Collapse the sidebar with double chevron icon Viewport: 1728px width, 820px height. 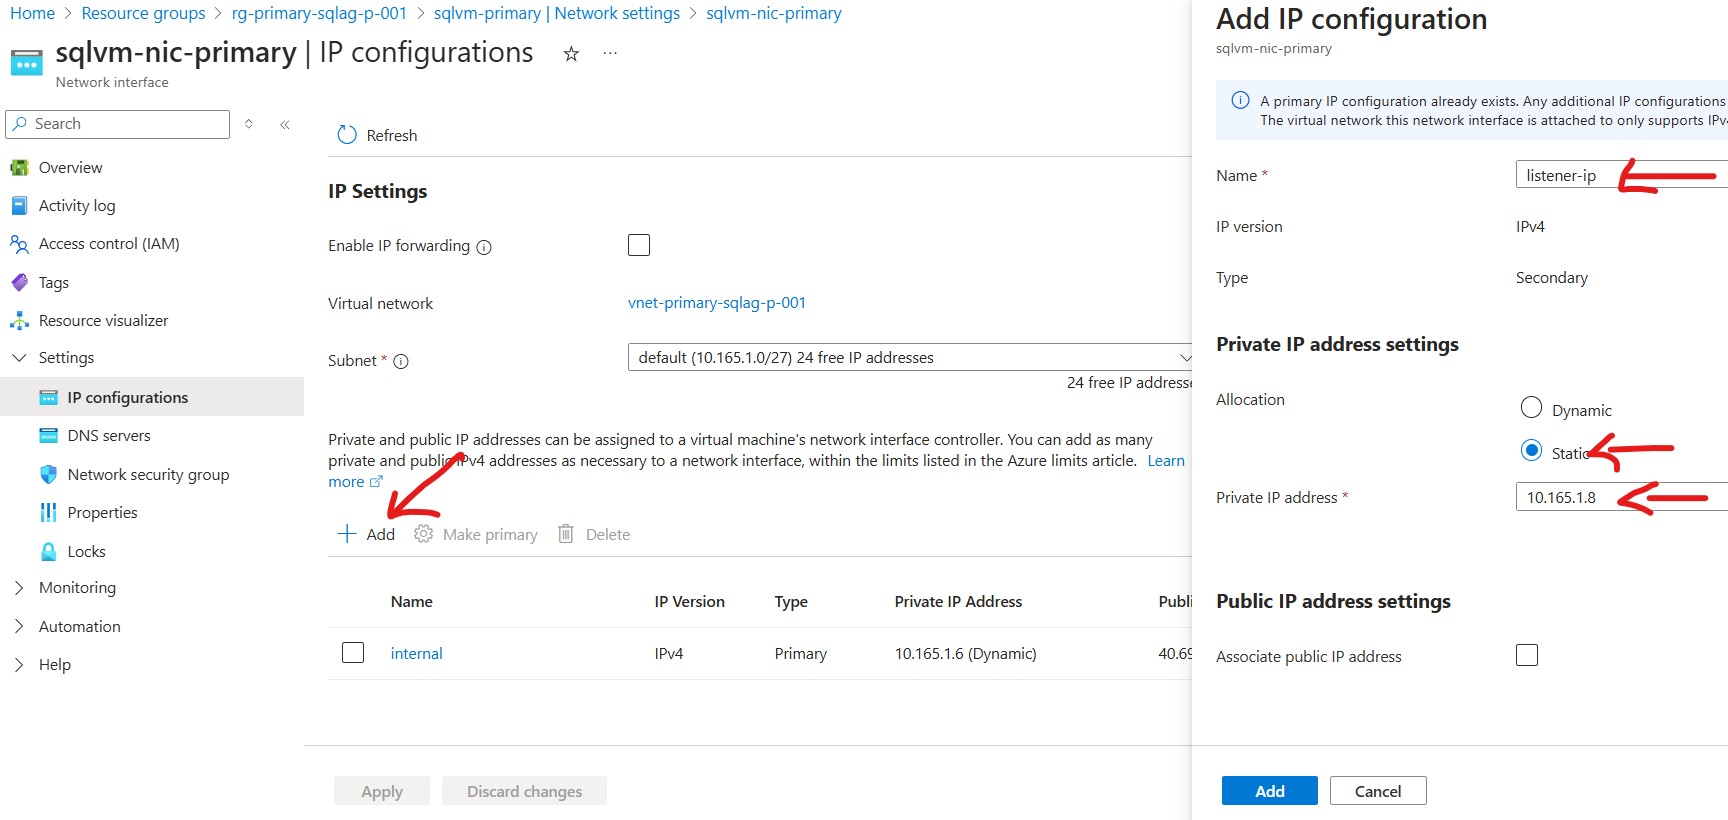[285, 124]
